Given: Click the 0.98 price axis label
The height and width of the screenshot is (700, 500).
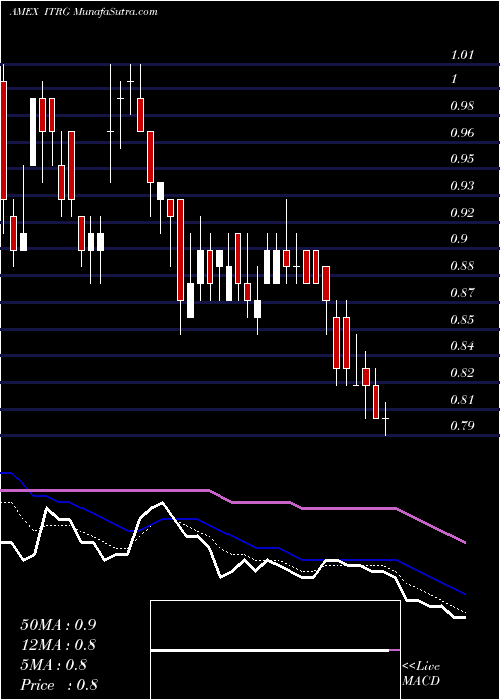Looking at the screenshot, I should [462, 106].
